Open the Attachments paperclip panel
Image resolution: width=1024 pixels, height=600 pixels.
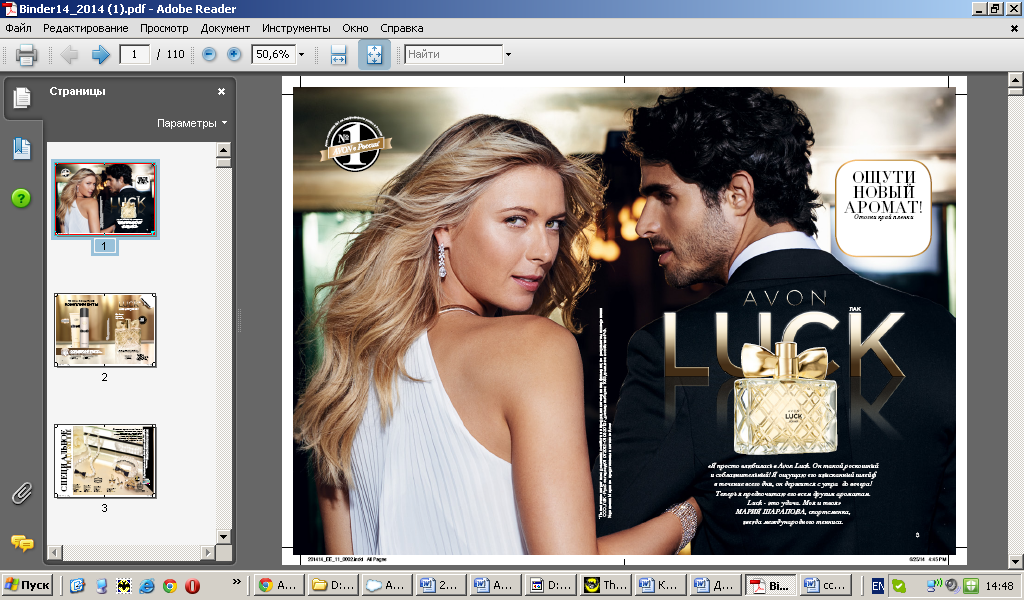click(x=22, y=493)
